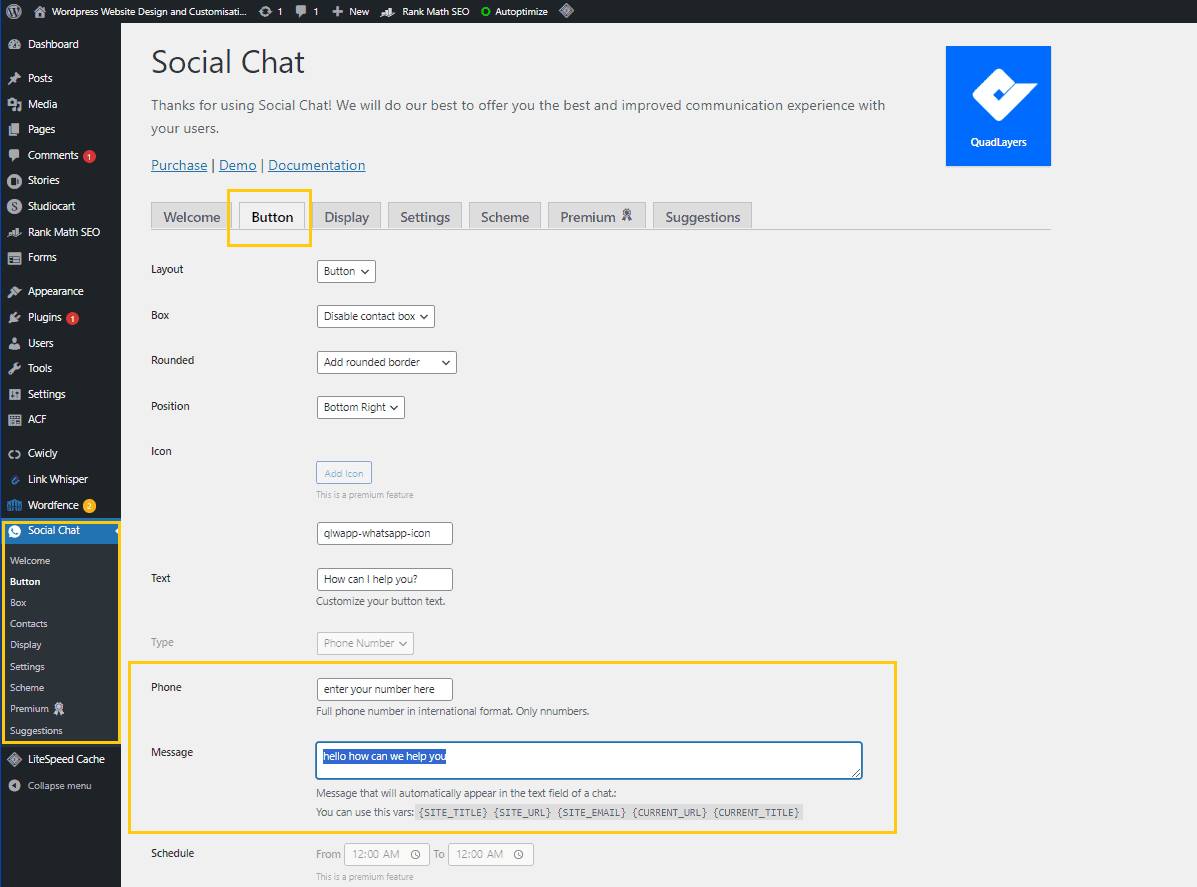Open Rank Math SEO in admin bar
Viewport: 1197px width, 887px height.
[x=427, y=11]
